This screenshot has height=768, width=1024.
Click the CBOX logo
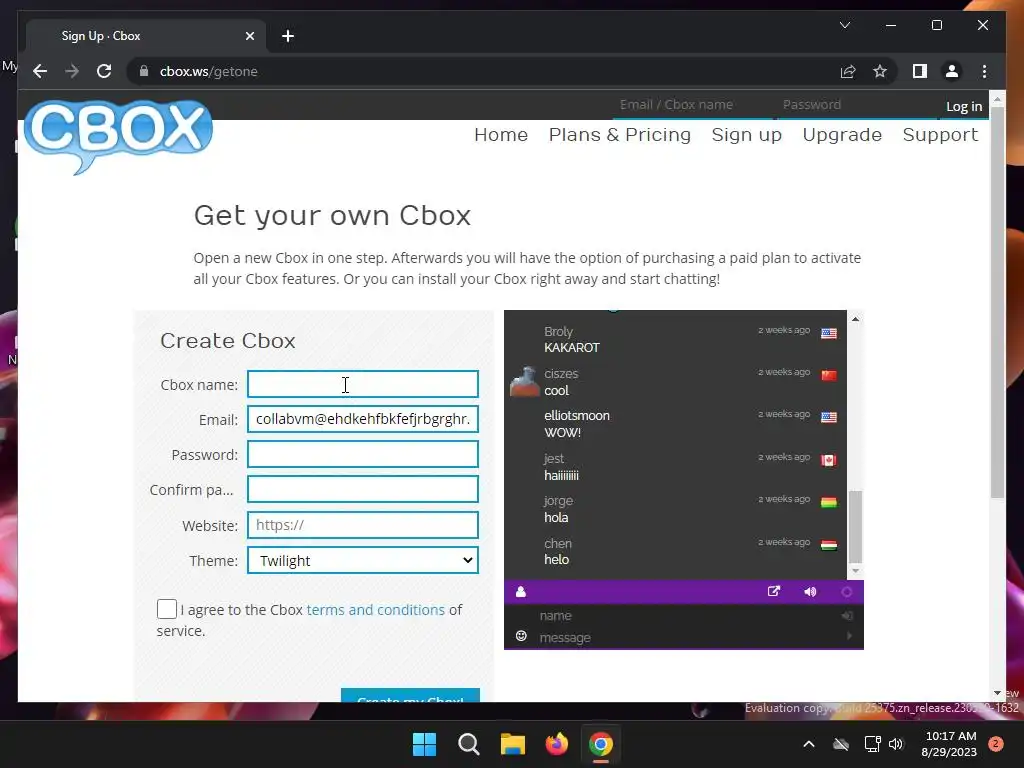pos(118,136)
